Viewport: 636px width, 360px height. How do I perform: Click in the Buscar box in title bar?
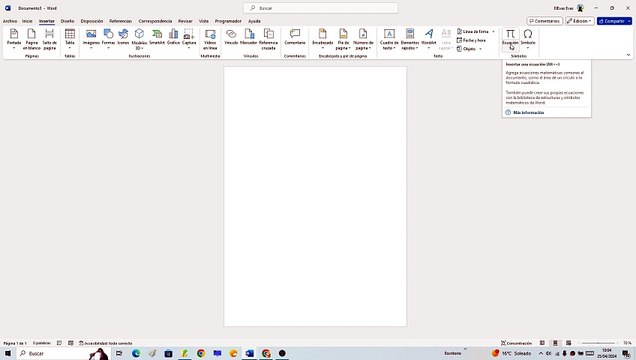320,8
